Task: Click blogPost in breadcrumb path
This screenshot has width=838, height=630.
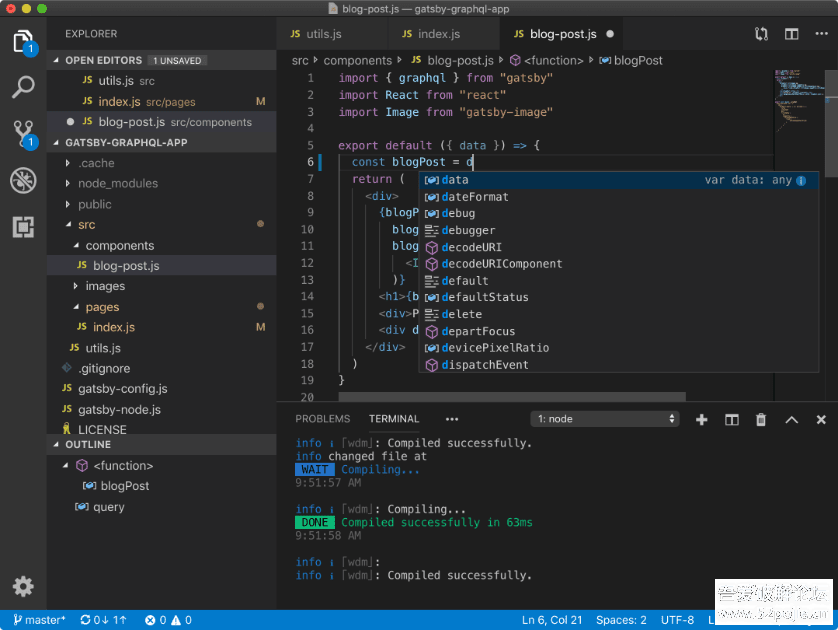Action: [631, 61]
